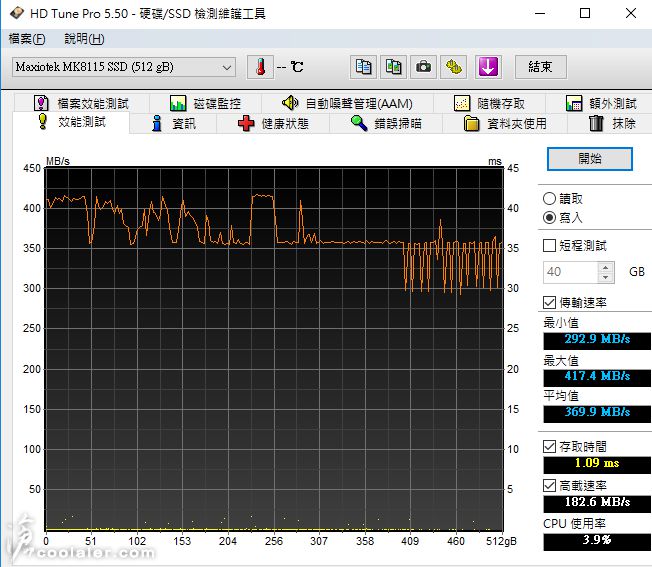Switch to the 抹除 tab
Screen dimensions: 652x567
point(611,123)
